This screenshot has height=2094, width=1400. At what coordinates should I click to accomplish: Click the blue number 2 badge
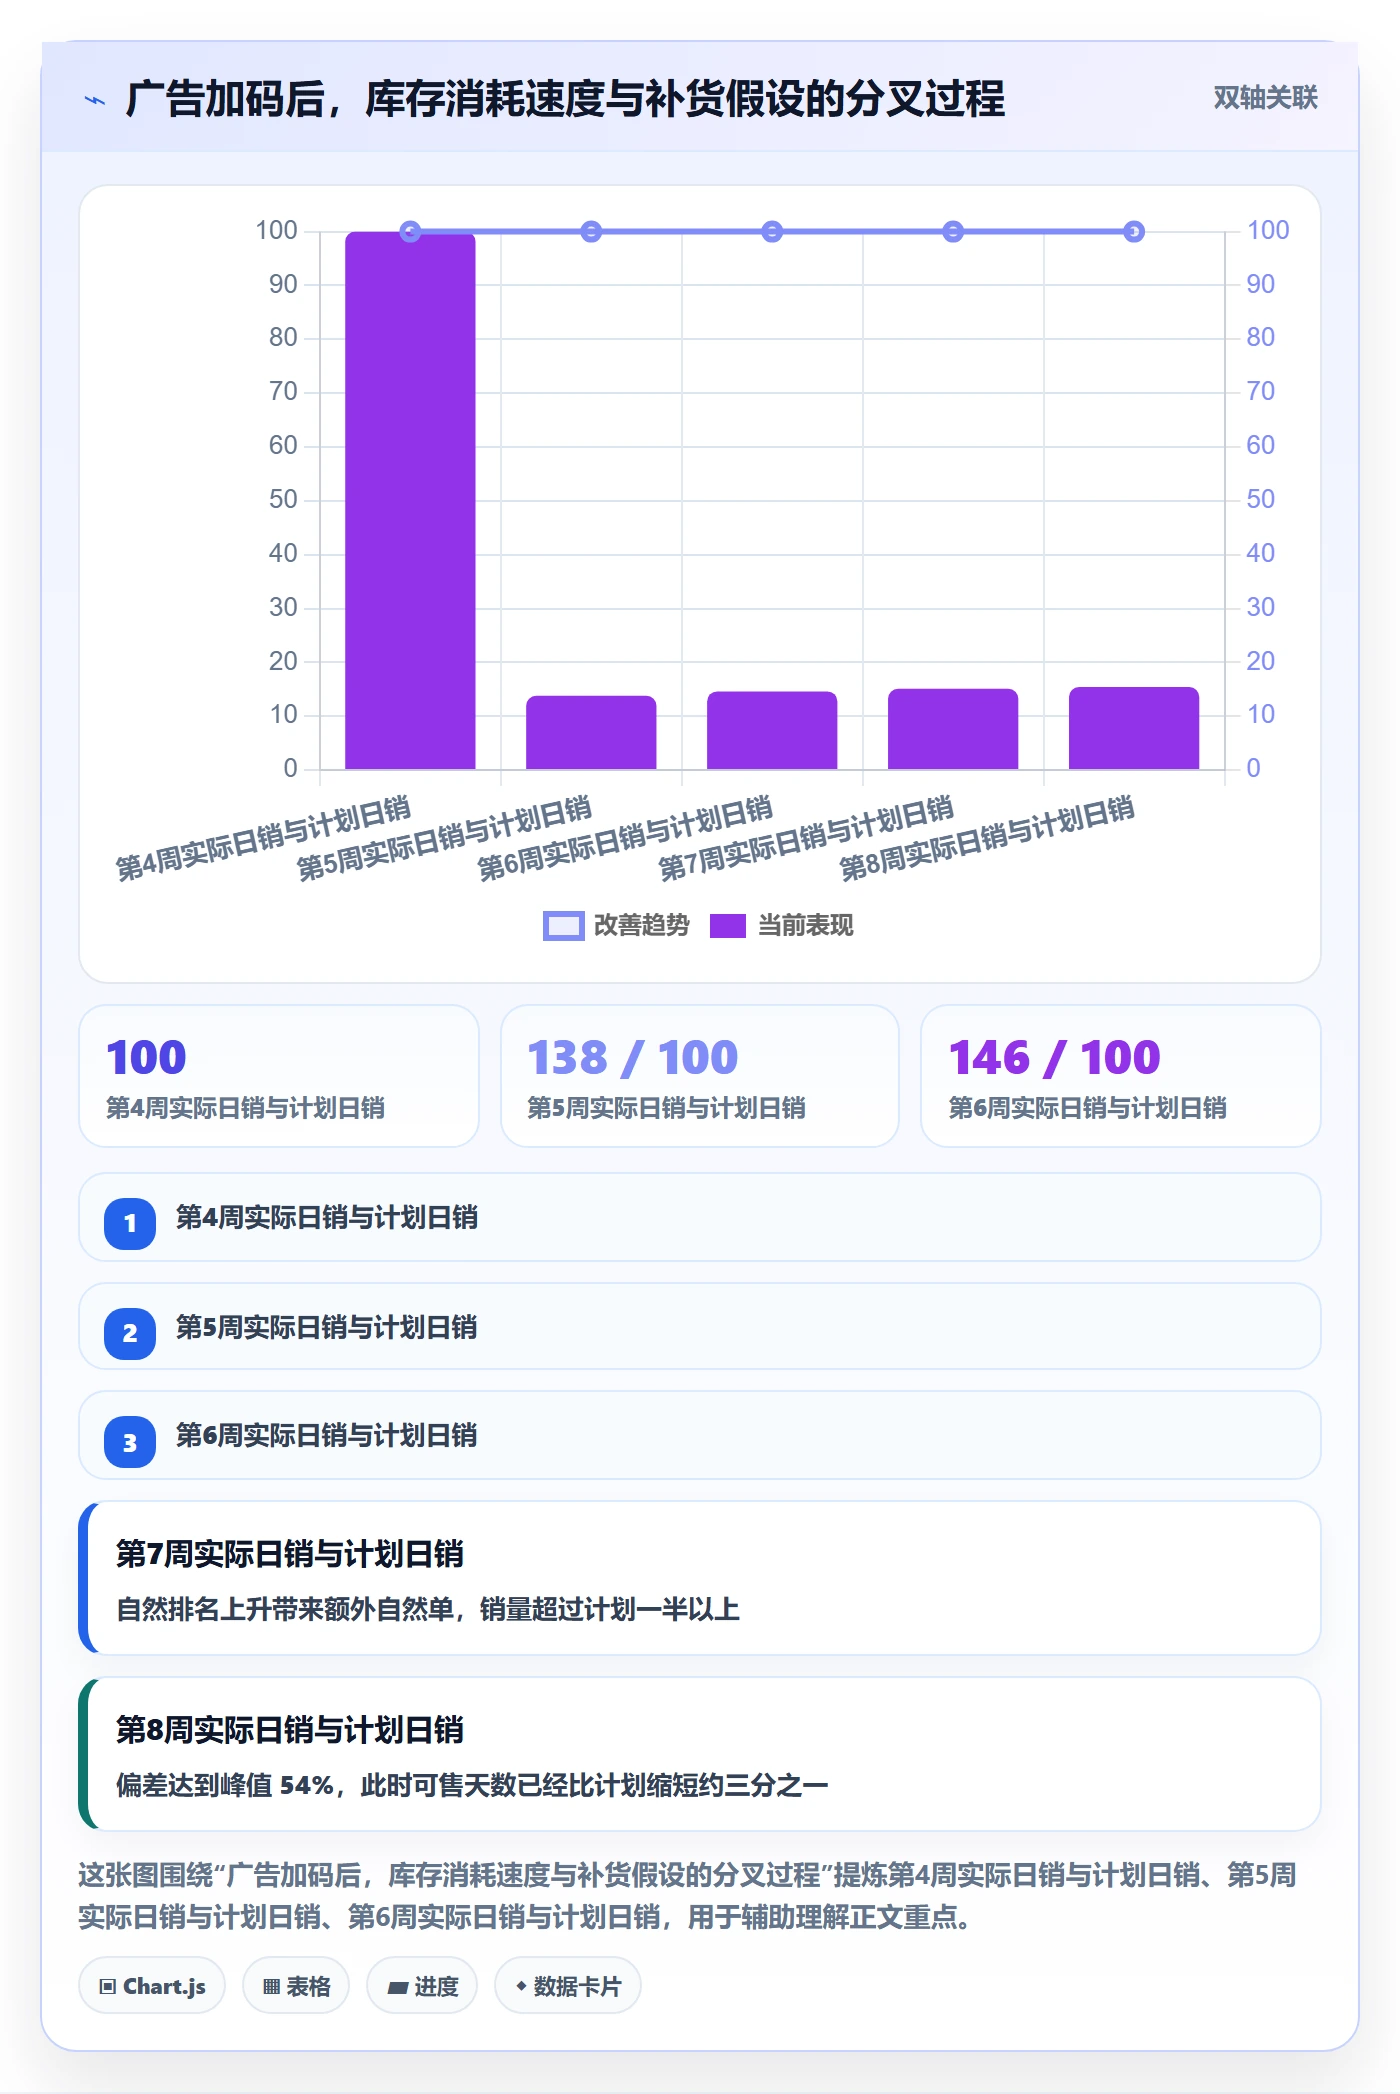tap(130, 1333)
